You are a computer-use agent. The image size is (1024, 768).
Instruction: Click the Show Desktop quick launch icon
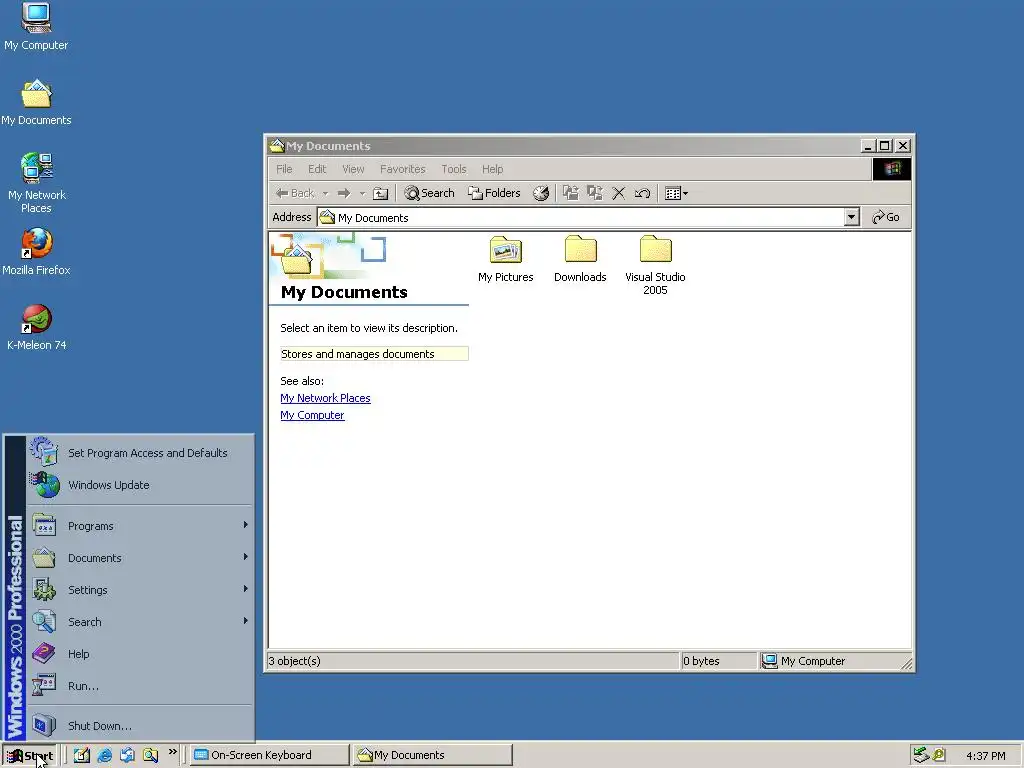pos(82,755)
